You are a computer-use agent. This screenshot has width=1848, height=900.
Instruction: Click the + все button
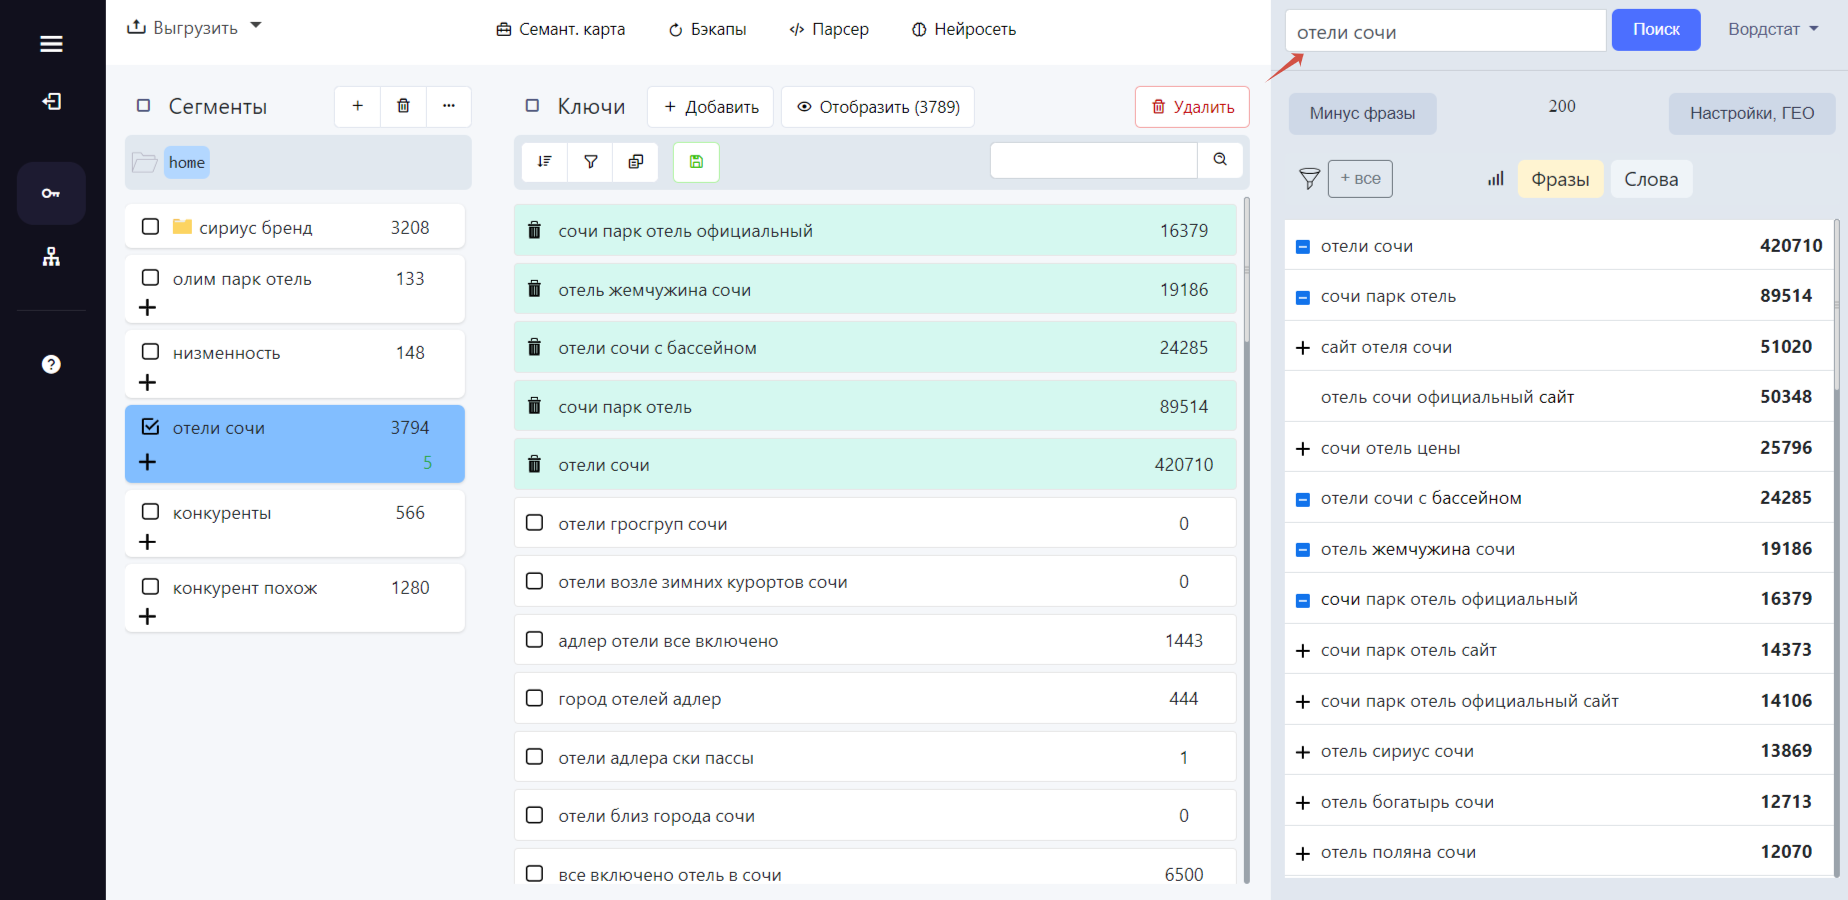tap(1360, 179)
